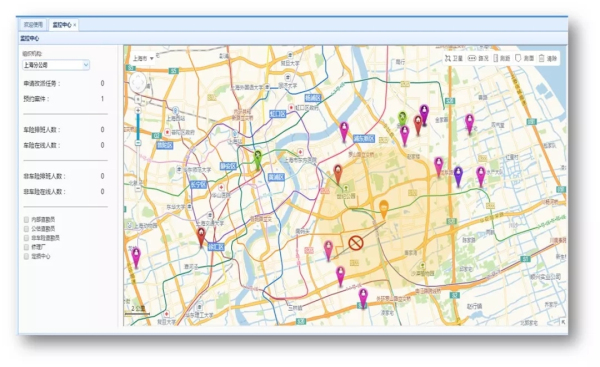Switch map to 卫星 satellite view
The image size is (600, 367).
(454, 59)
